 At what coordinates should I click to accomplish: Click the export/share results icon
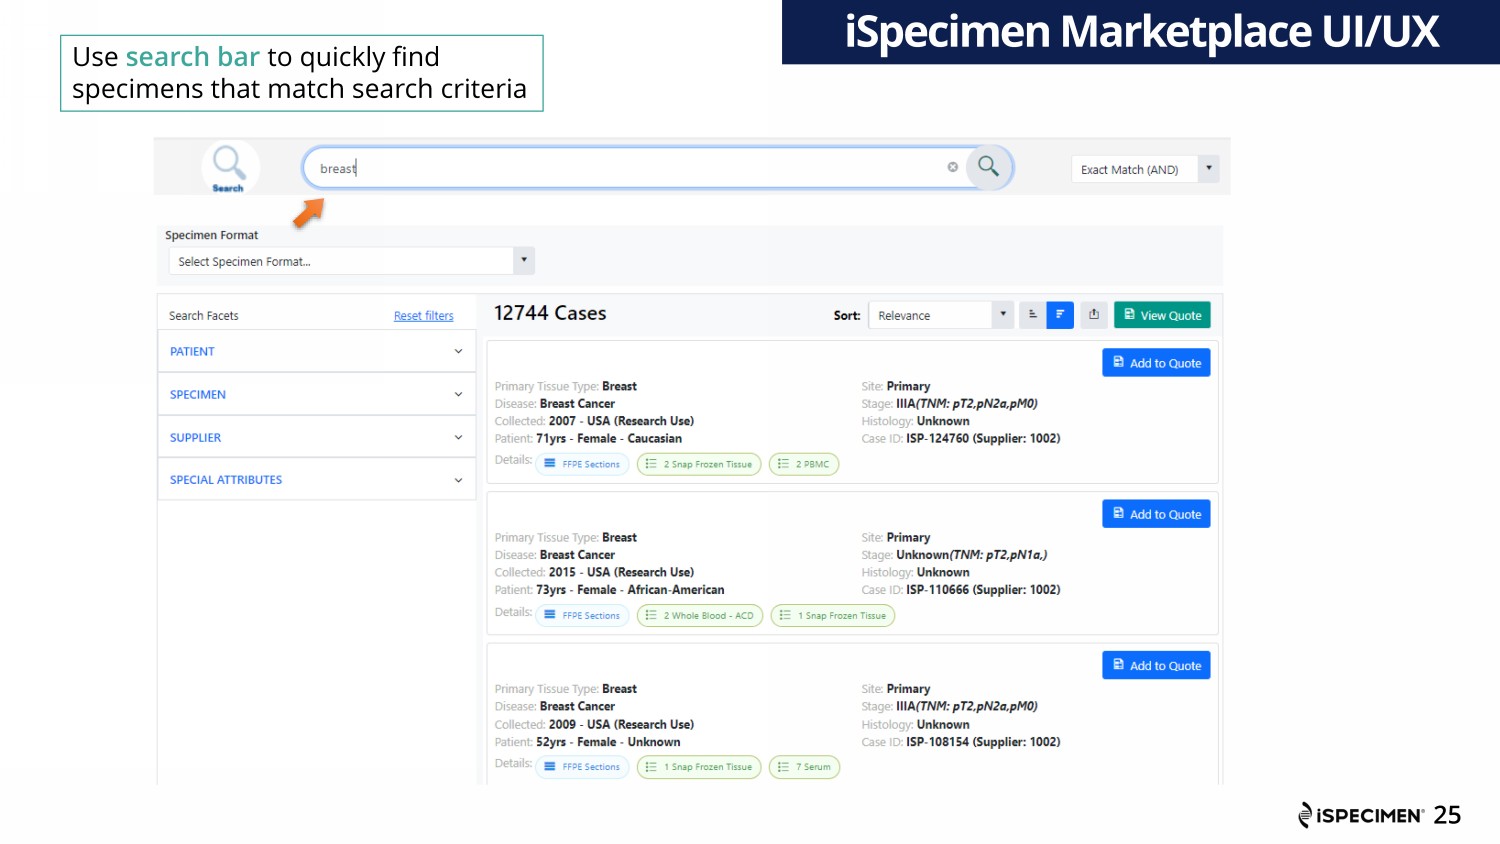[1094, 315]
